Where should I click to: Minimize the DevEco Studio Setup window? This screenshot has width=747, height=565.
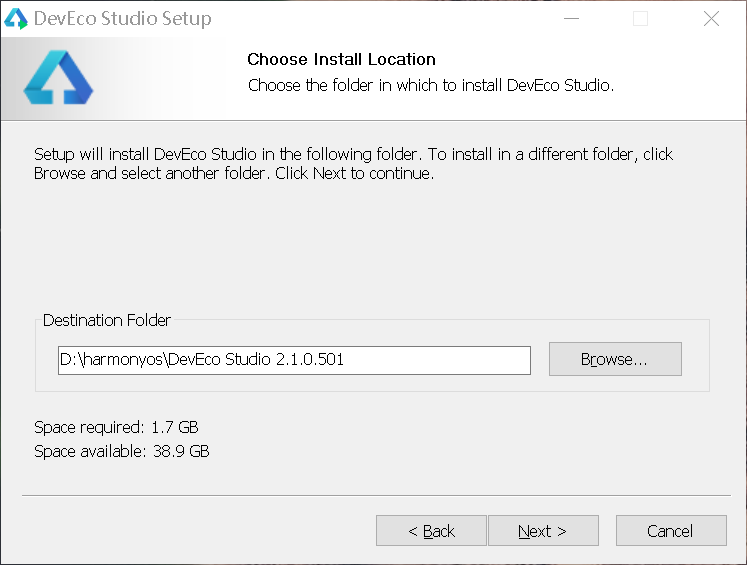pyautogui.click(x=571, y=19)
